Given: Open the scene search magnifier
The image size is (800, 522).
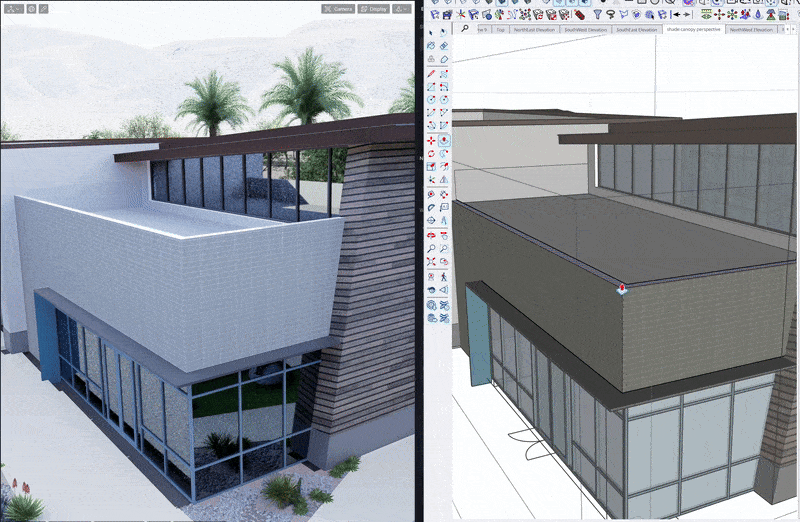Looking at the screenshot, I should (x=465, y=29).
